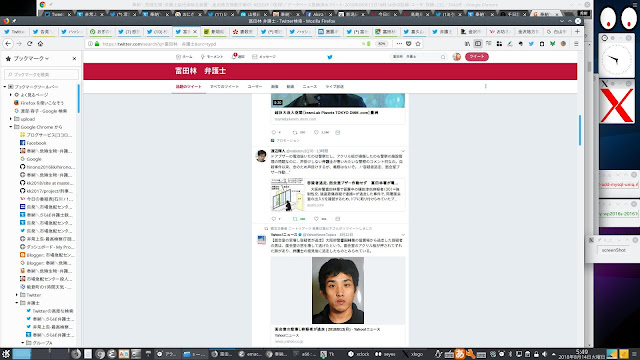Collapse the ブックマークツールバー folder
Viewport: 640px width, 360px height.
[x=5, y=87]
